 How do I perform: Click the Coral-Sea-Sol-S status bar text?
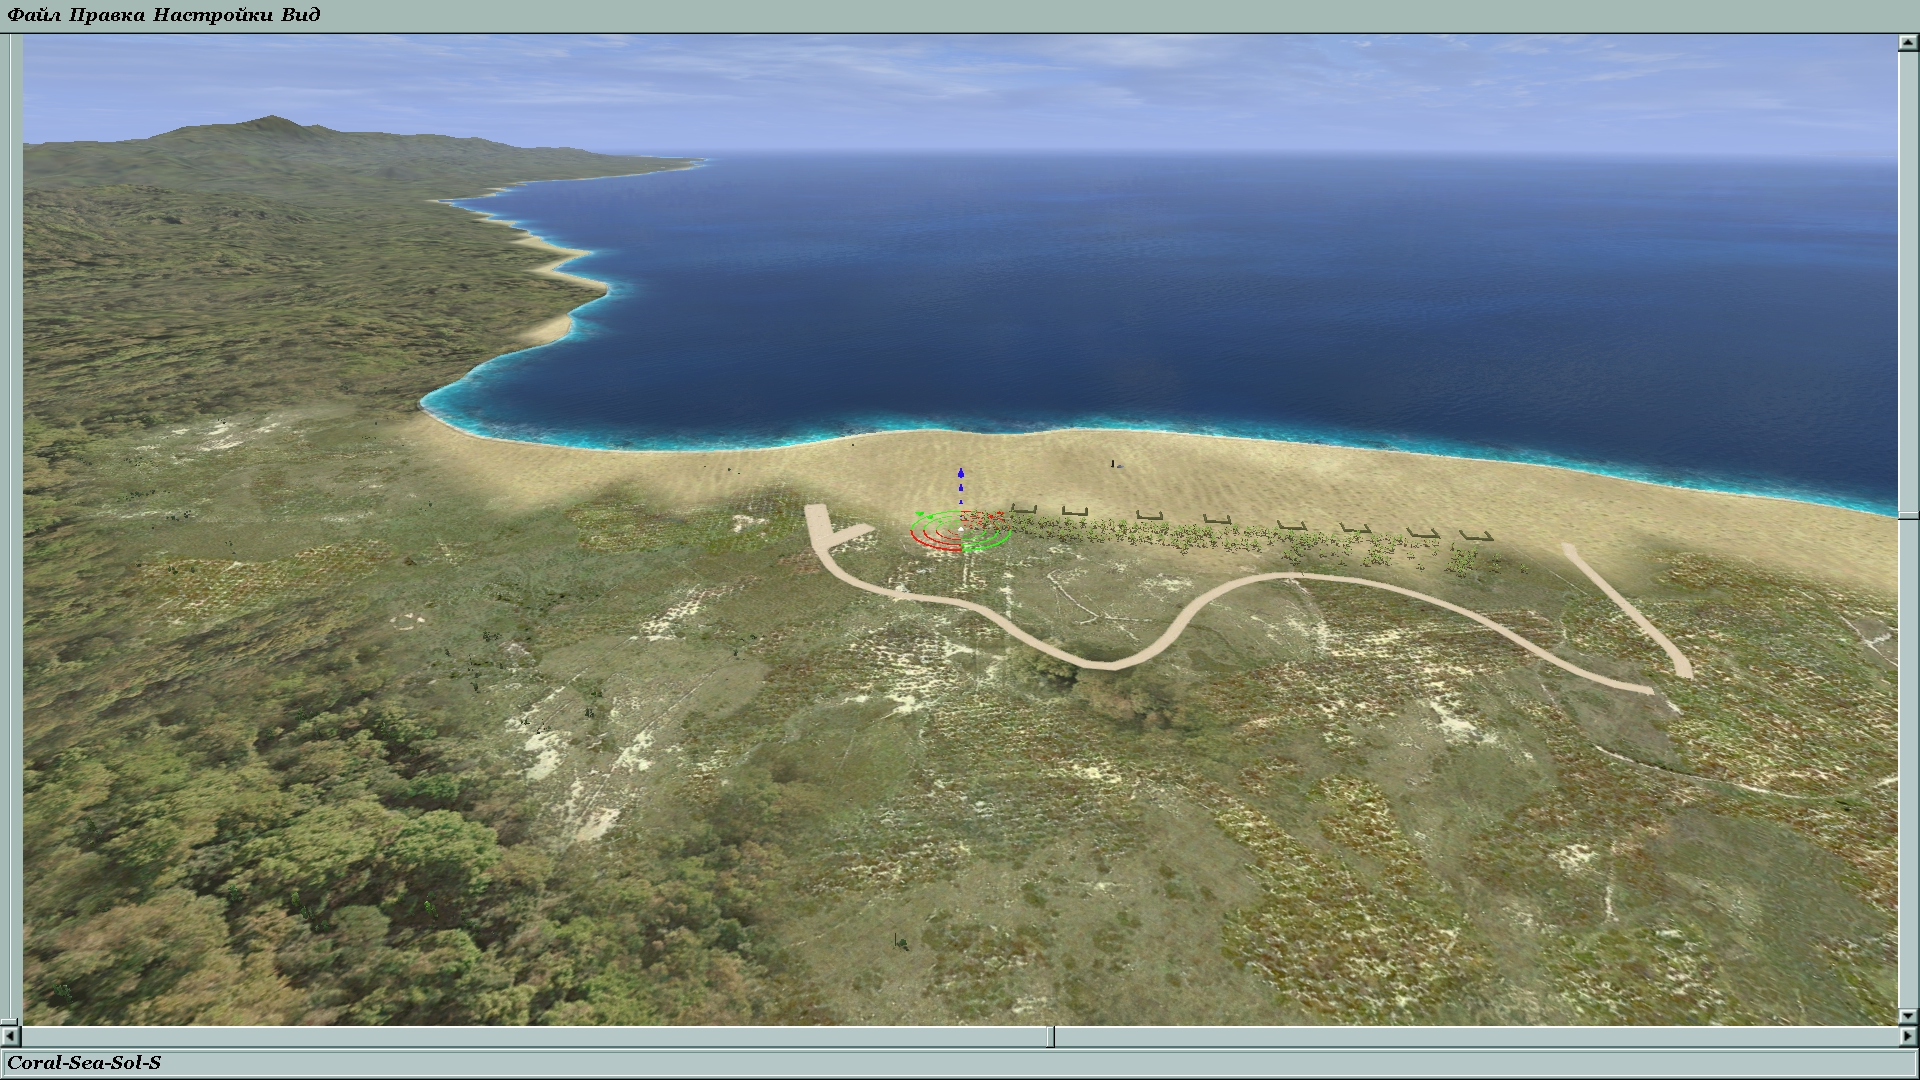tap(84, 1063)
